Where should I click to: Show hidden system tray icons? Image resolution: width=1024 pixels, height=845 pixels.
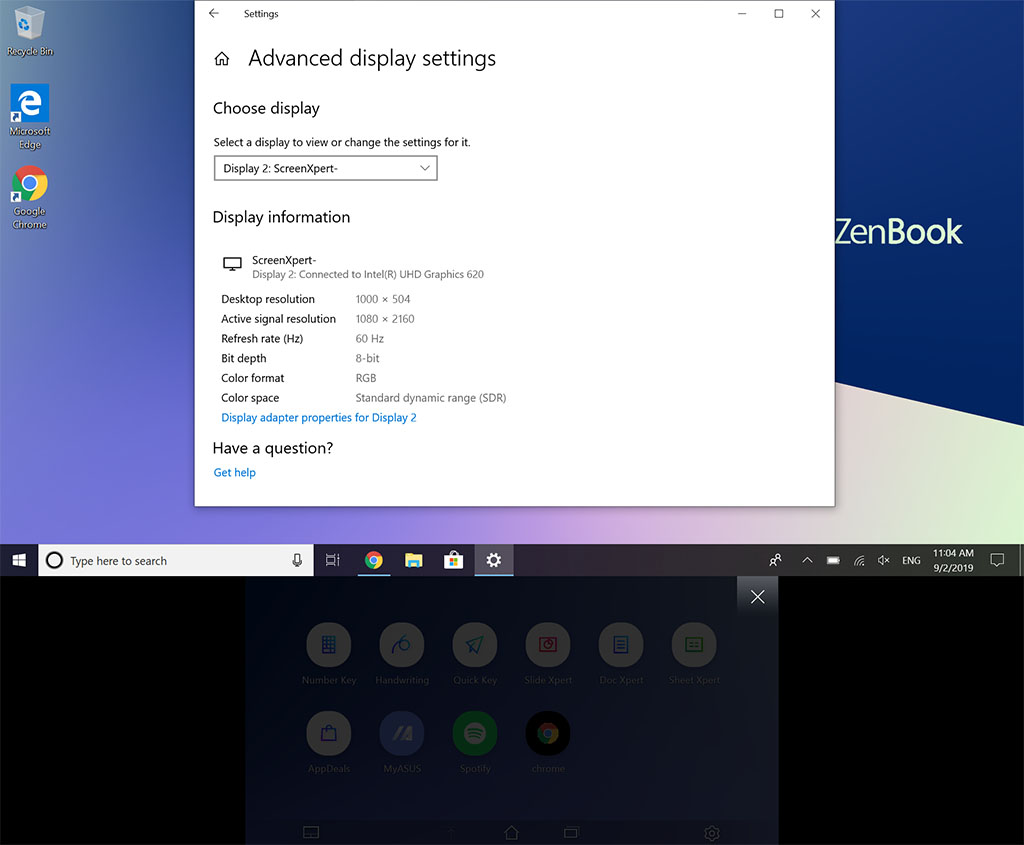807,560
